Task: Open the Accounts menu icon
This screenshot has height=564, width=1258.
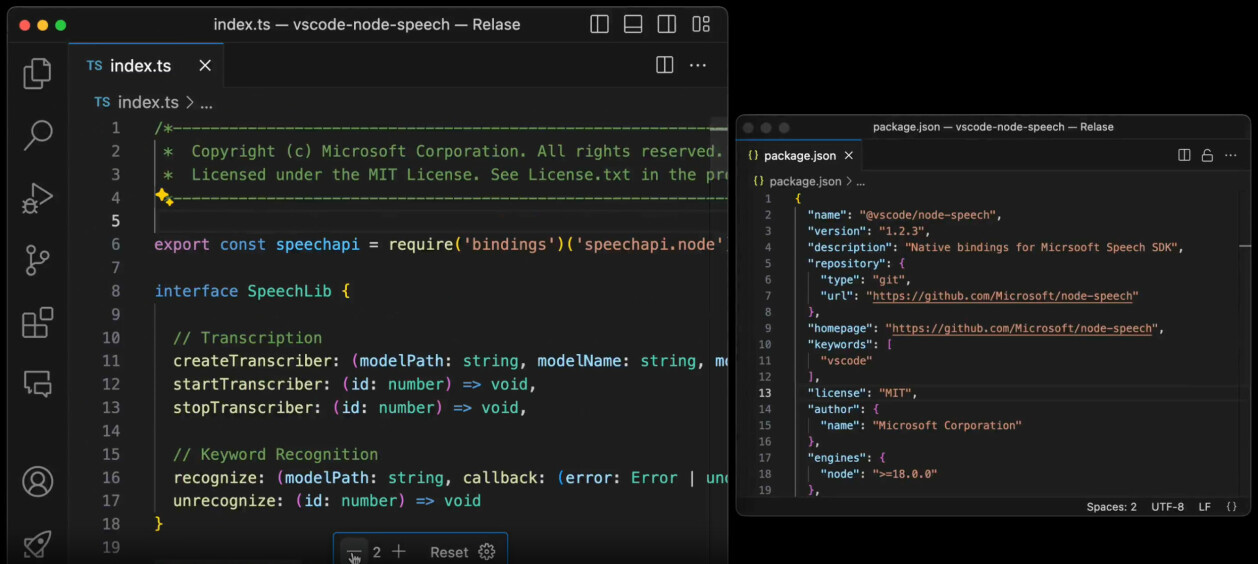Action: point(38,482)
